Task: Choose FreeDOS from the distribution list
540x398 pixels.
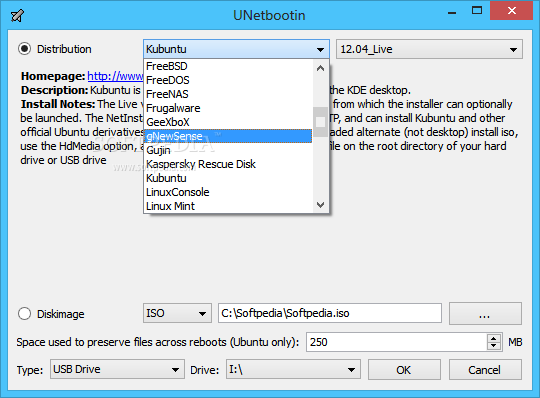Action: click(x=228, y=80)
